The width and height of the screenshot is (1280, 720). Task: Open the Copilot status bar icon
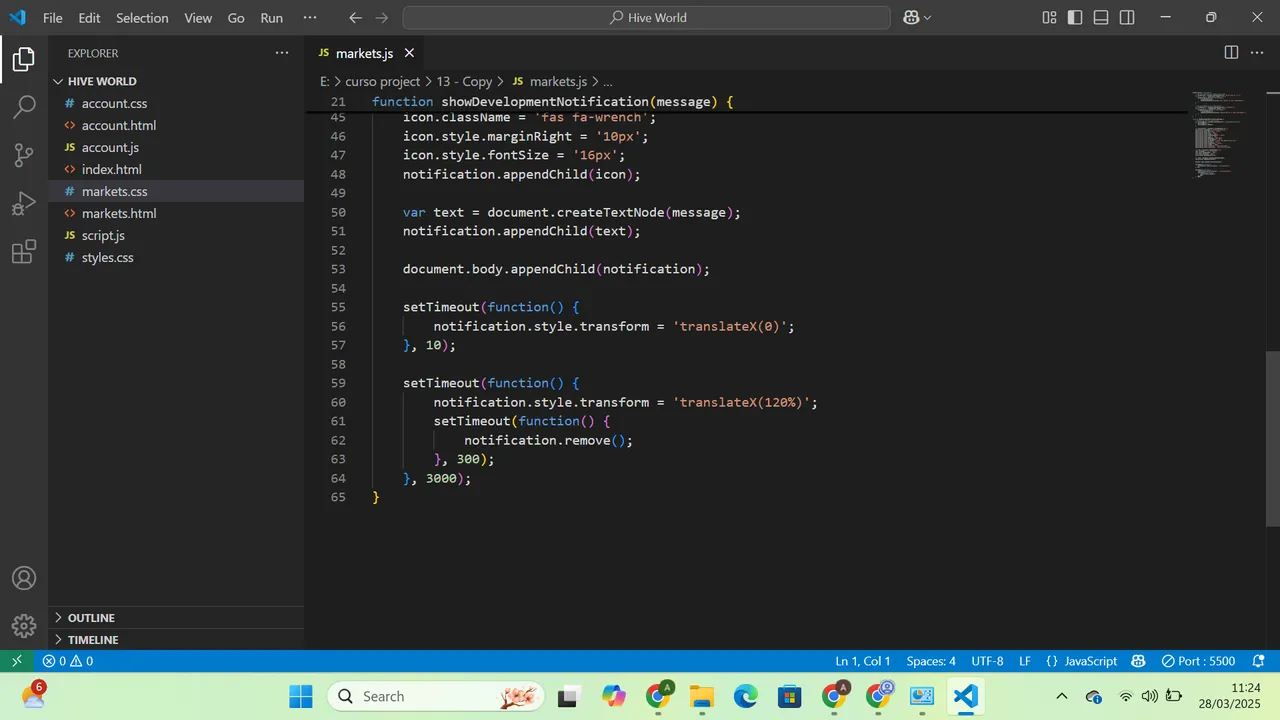[x=1138, y=661]
